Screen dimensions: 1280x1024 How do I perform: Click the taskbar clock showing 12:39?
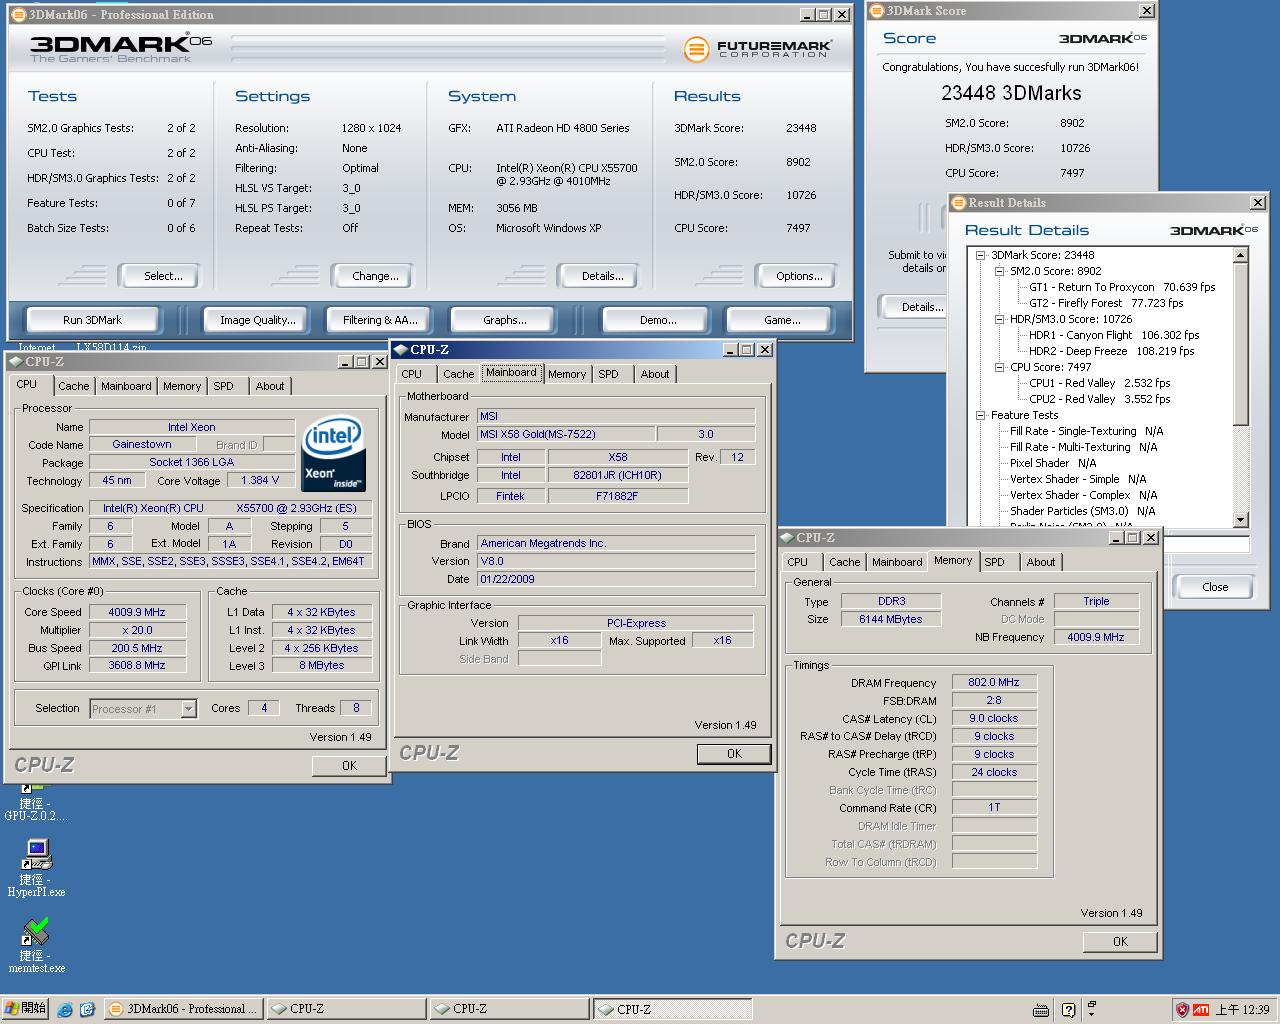coord(1242,1010)
